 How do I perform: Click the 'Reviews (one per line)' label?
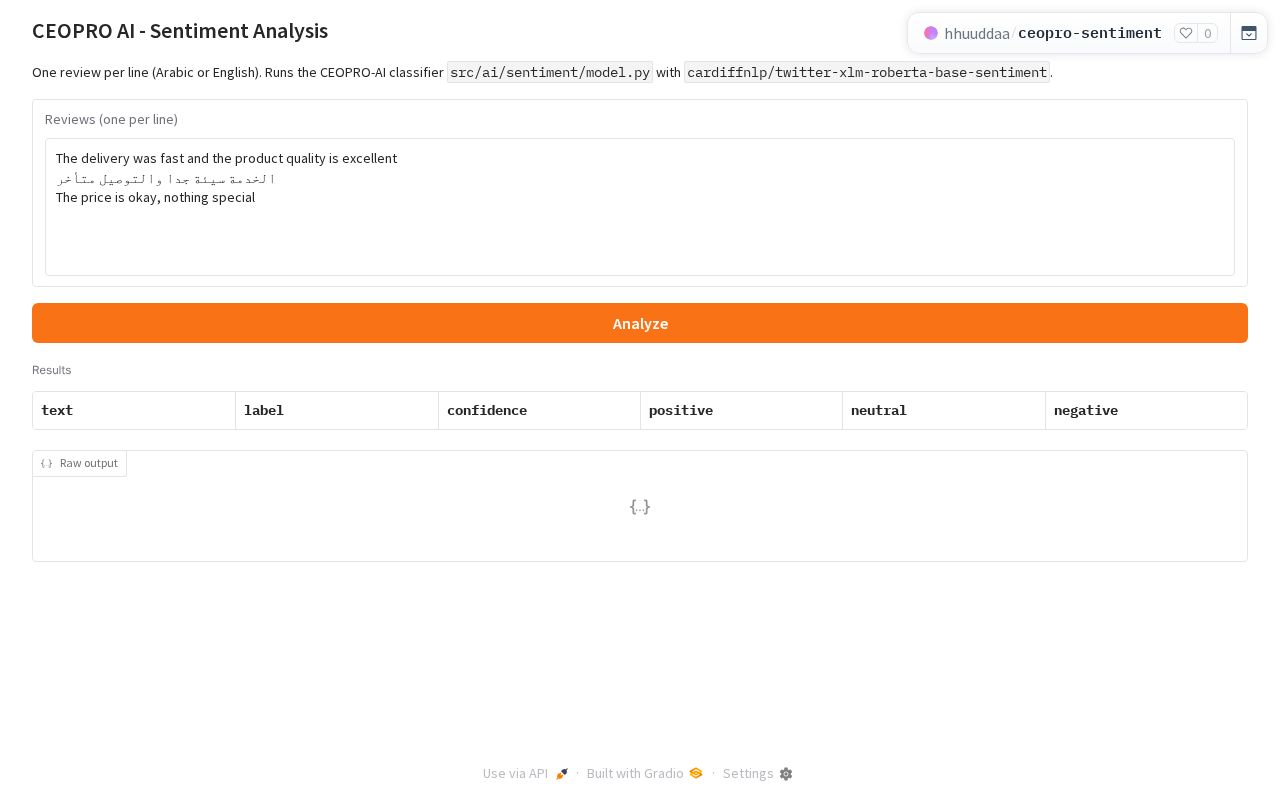coord(111,120)
